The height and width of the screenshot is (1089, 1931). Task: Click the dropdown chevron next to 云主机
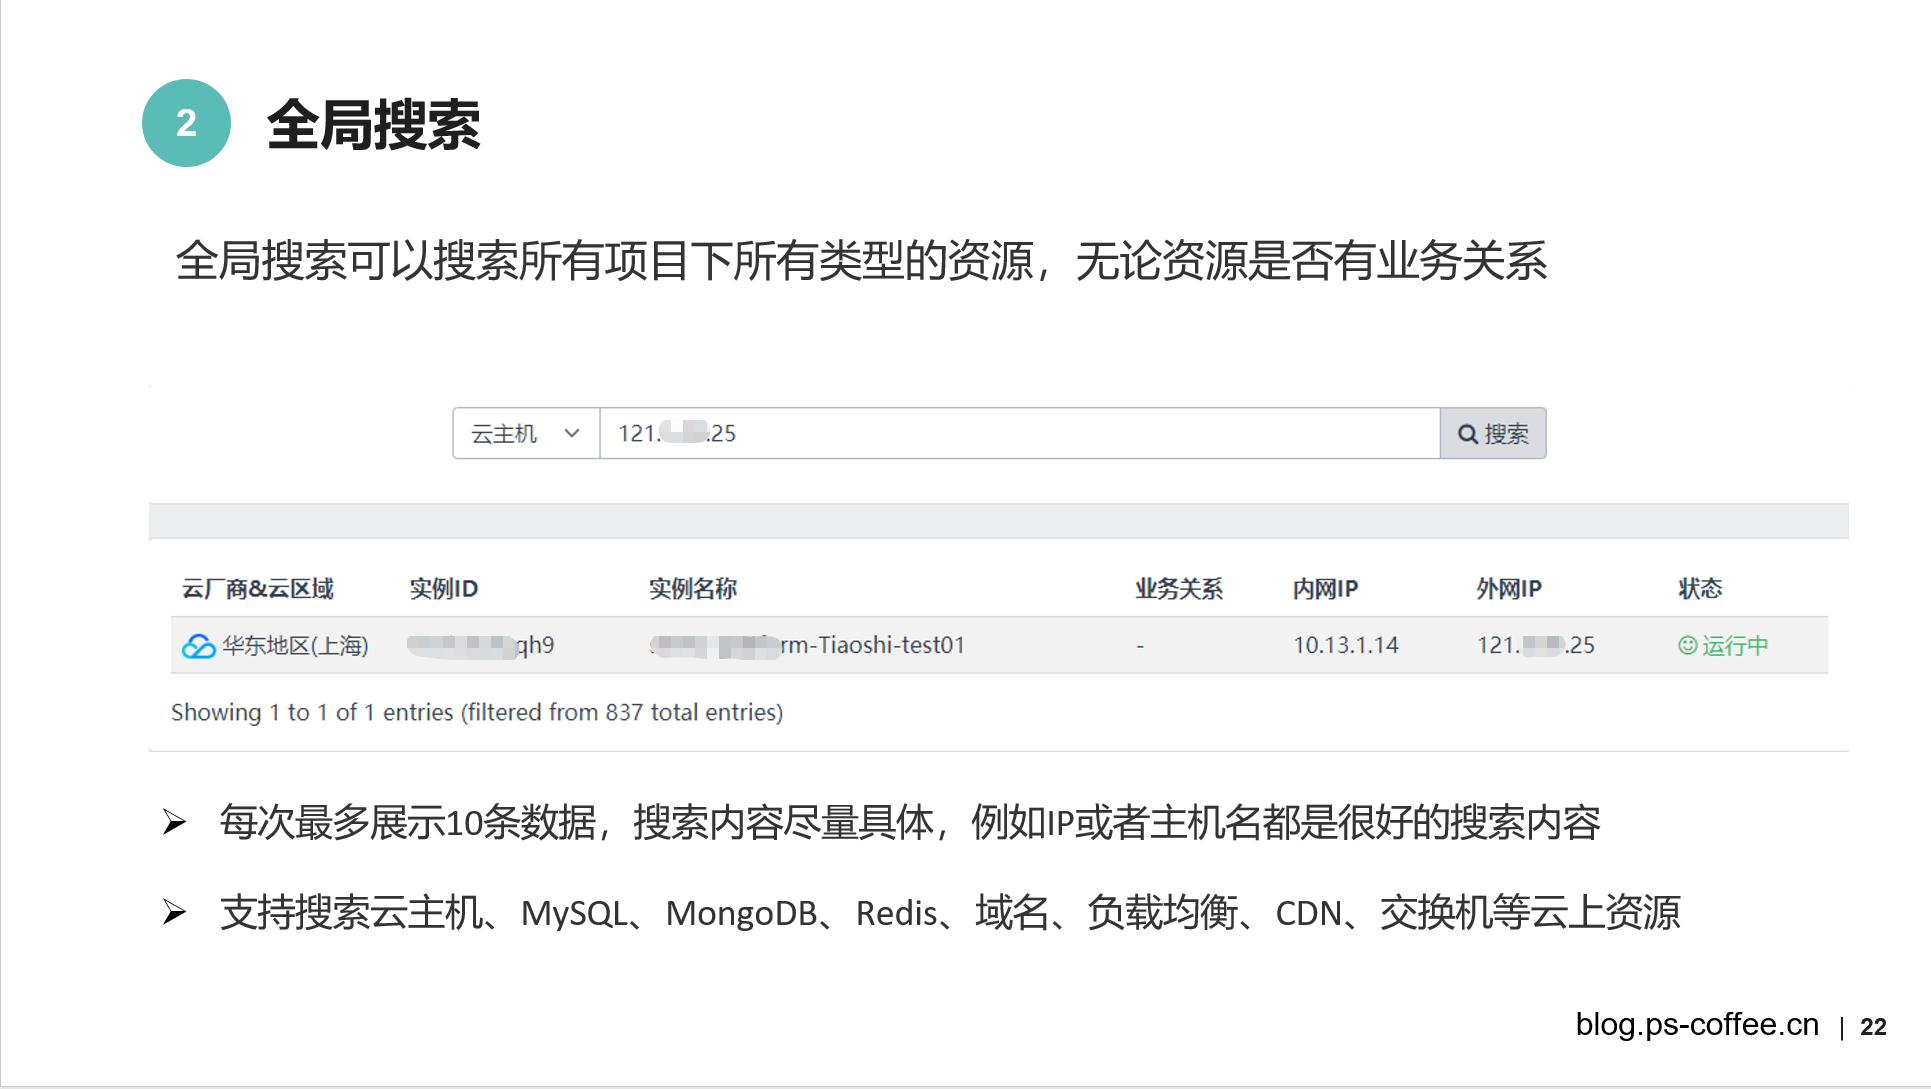[x=572, y=434]
